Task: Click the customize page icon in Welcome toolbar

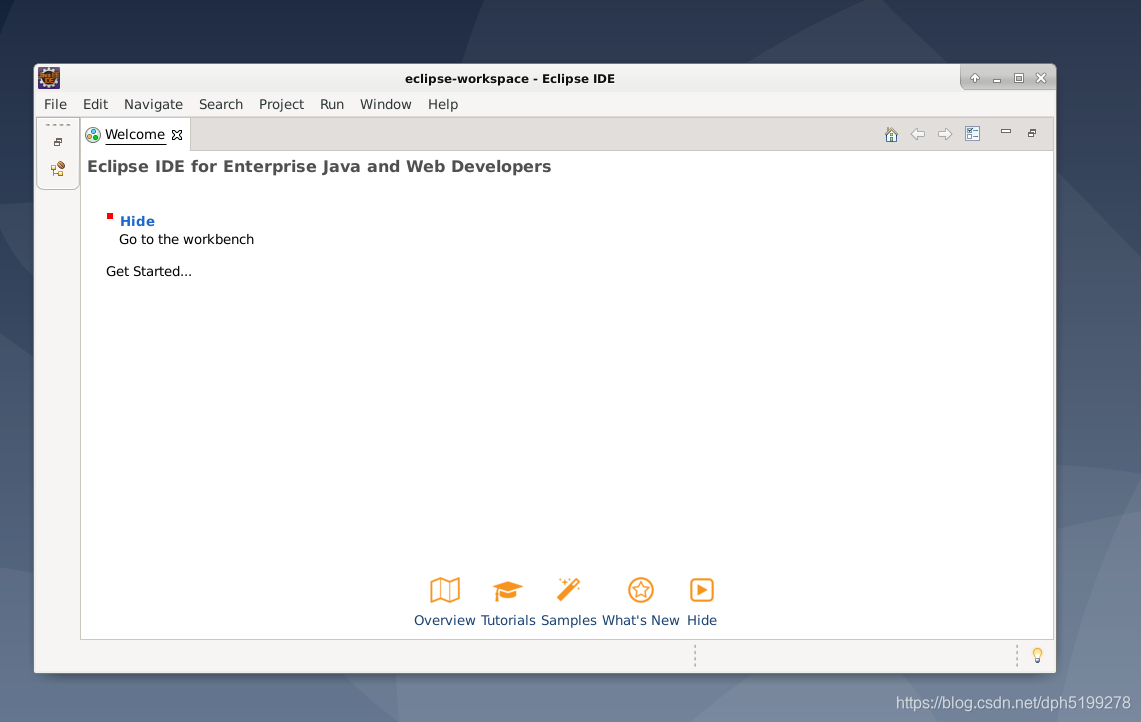Action: pyautogui.click(x=972, y=133)
